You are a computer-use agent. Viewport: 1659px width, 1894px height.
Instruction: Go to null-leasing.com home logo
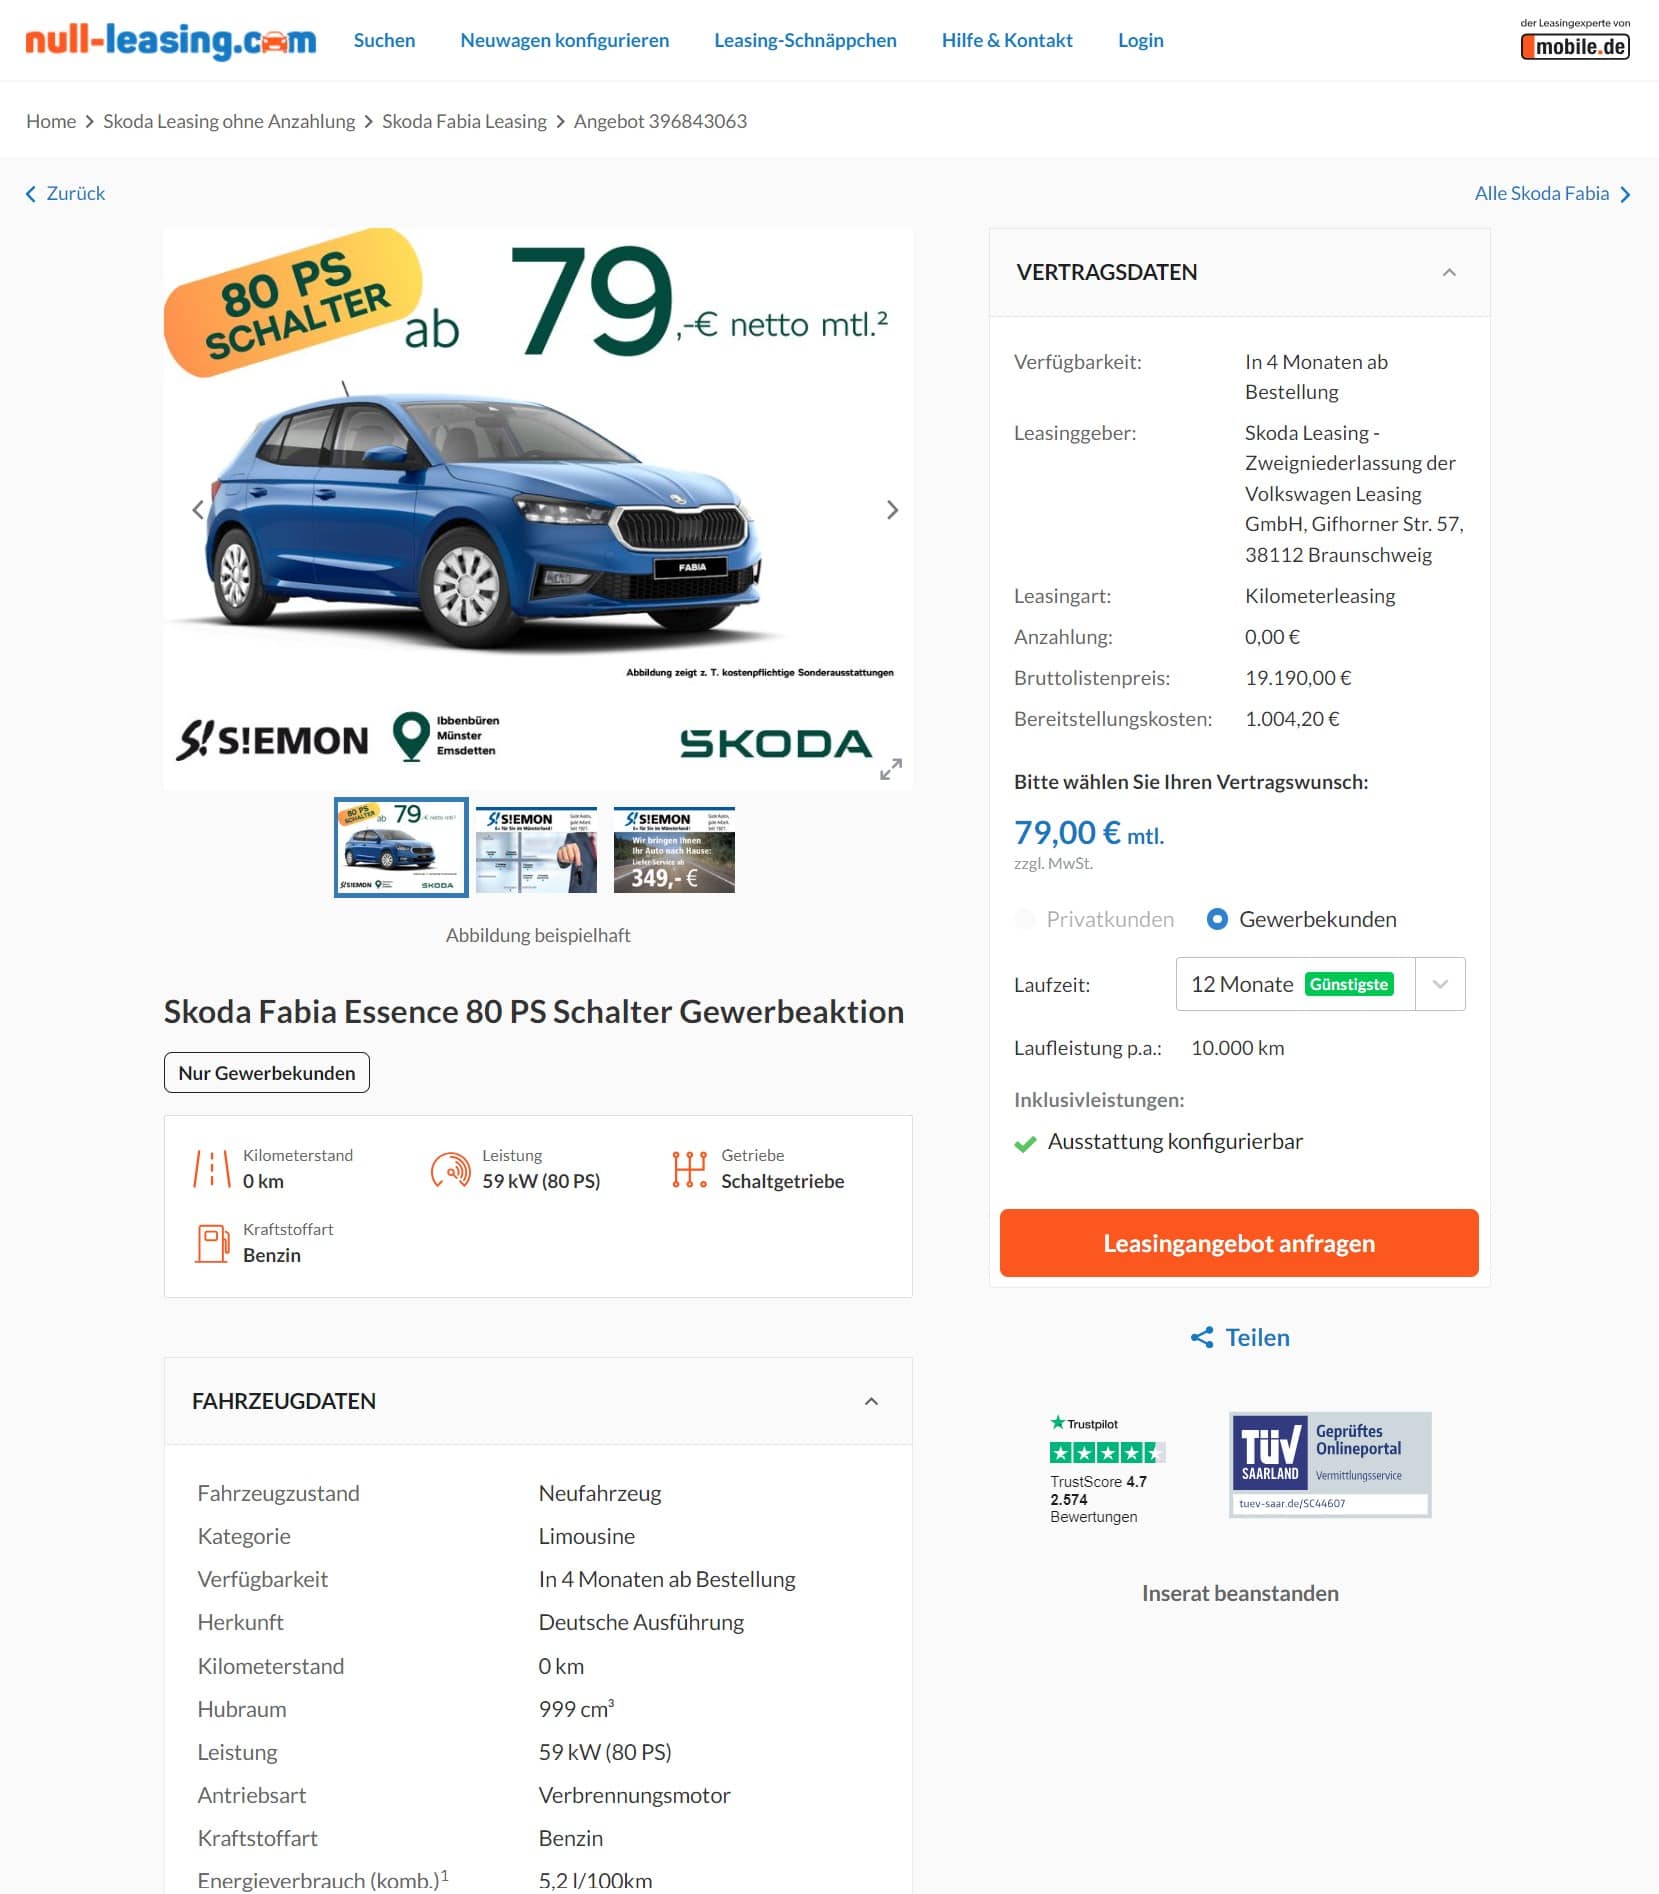pos(170,41)
